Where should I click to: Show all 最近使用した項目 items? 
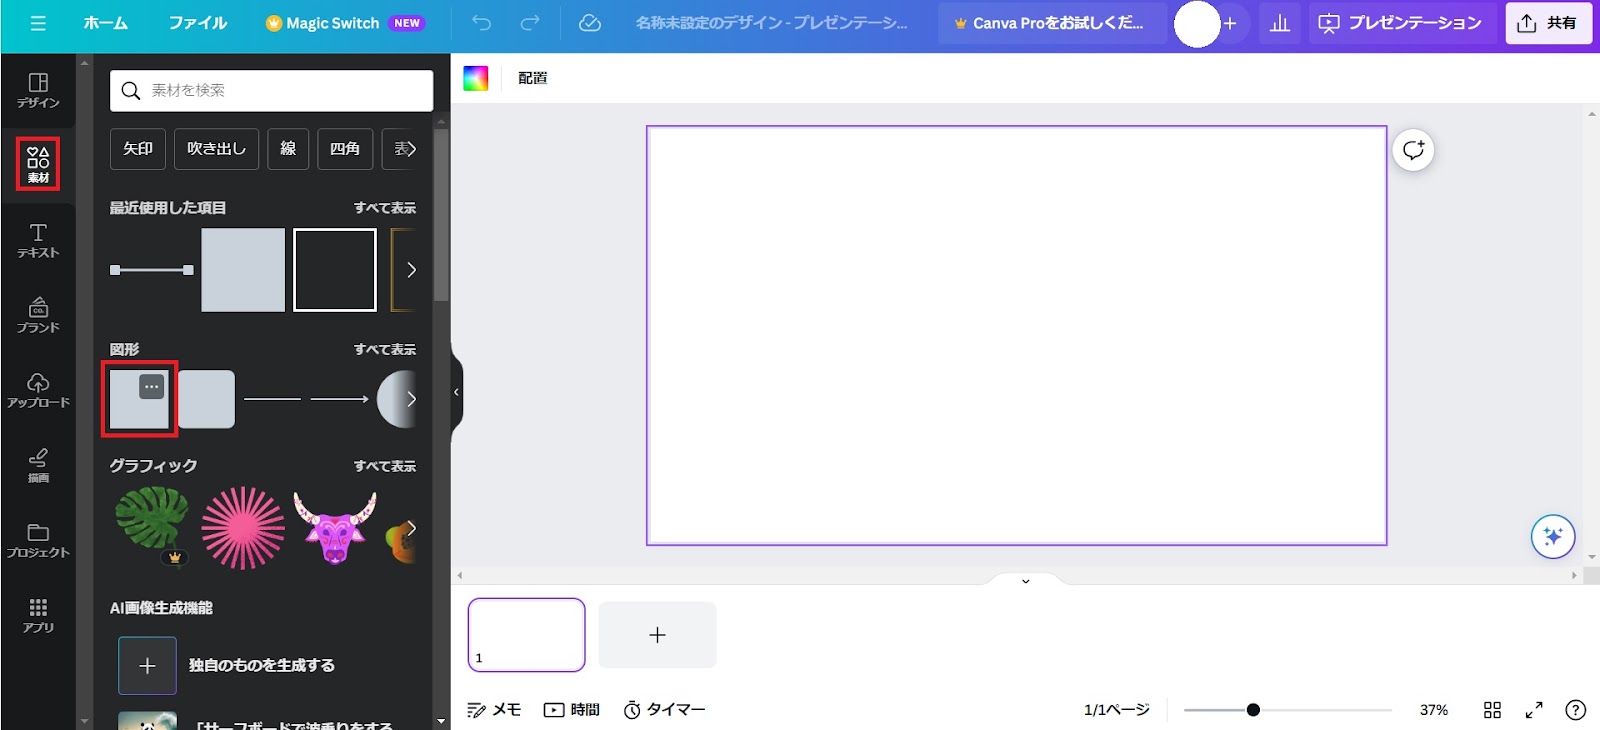pos(385,208)
